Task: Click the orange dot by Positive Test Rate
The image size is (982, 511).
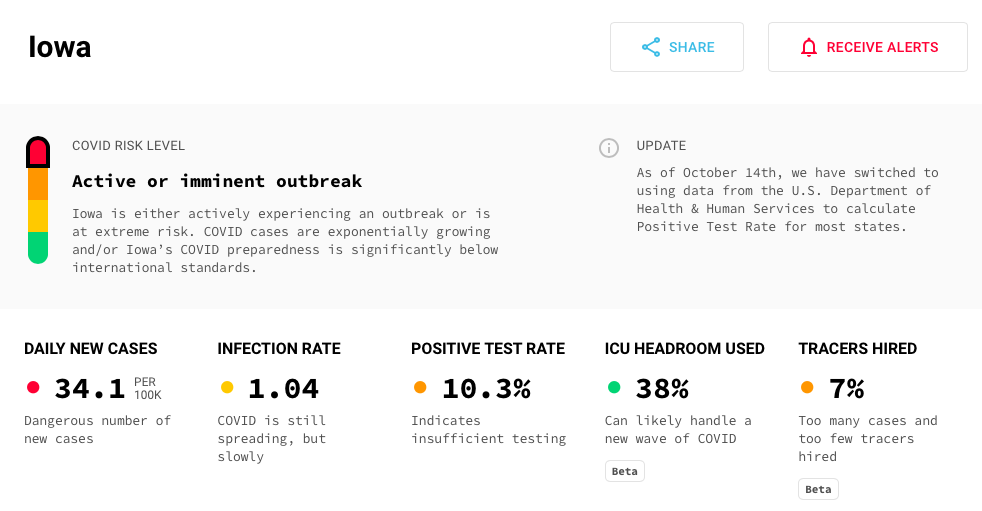Action: click(x=420, y=388)
